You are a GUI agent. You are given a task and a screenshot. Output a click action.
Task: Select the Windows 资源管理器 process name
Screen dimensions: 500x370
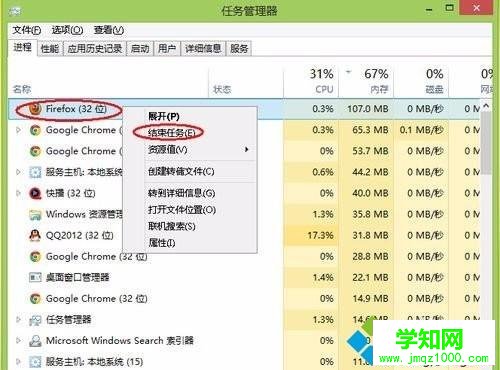[85, 214]
